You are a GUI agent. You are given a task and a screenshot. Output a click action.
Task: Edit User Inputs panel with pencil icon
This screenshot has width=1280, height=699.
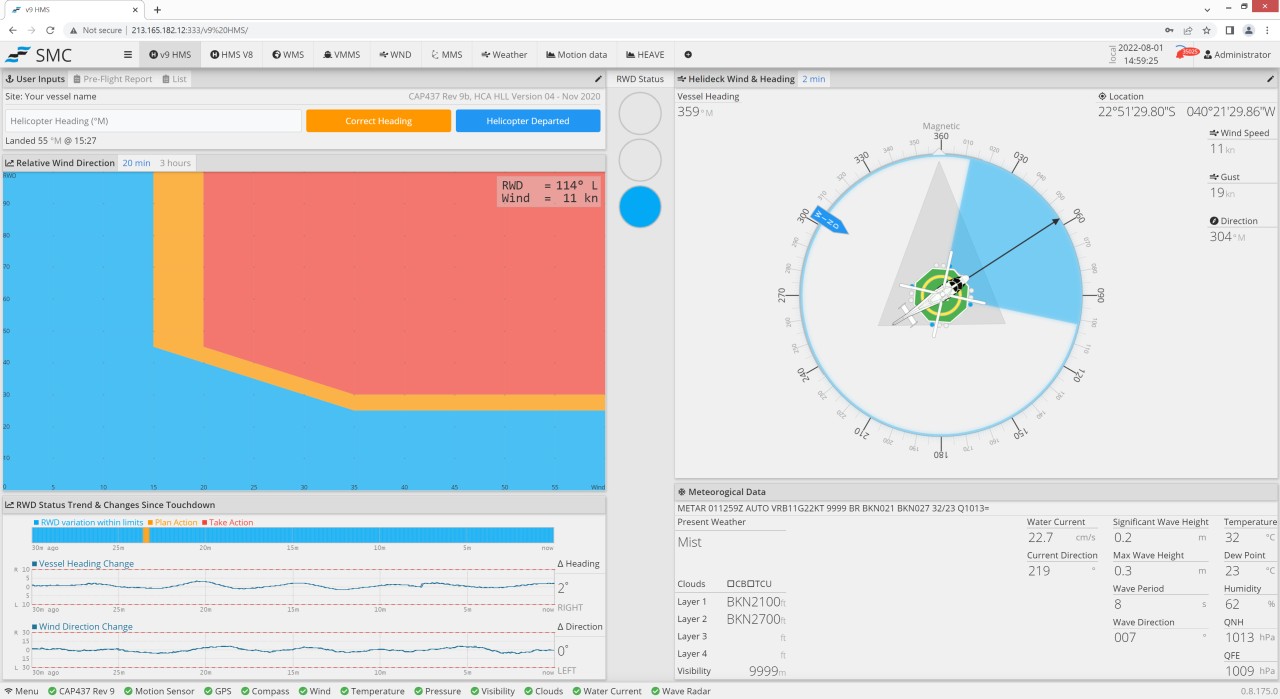click(598, 79)
